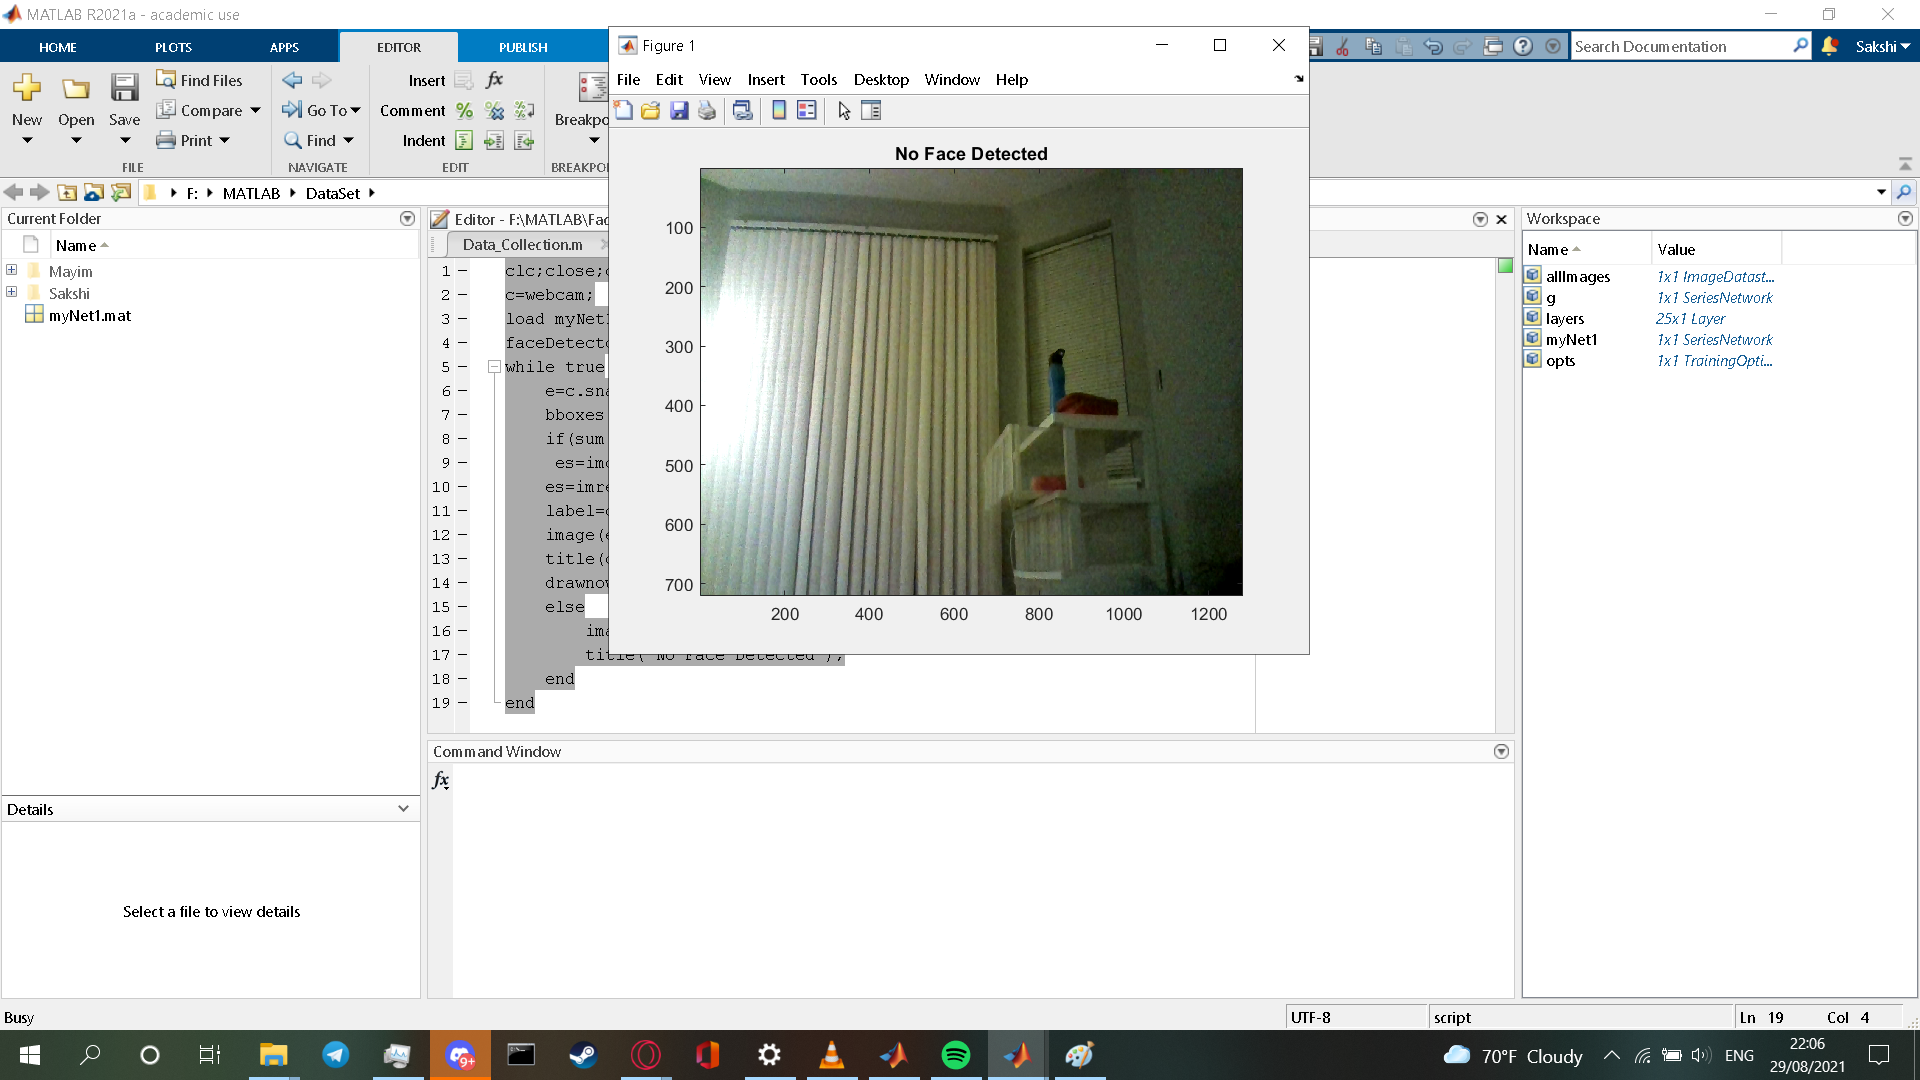Screen dimensions: 1920x1080
Task: Open the Tools menu in Figure 1
Action: (818, 79)
